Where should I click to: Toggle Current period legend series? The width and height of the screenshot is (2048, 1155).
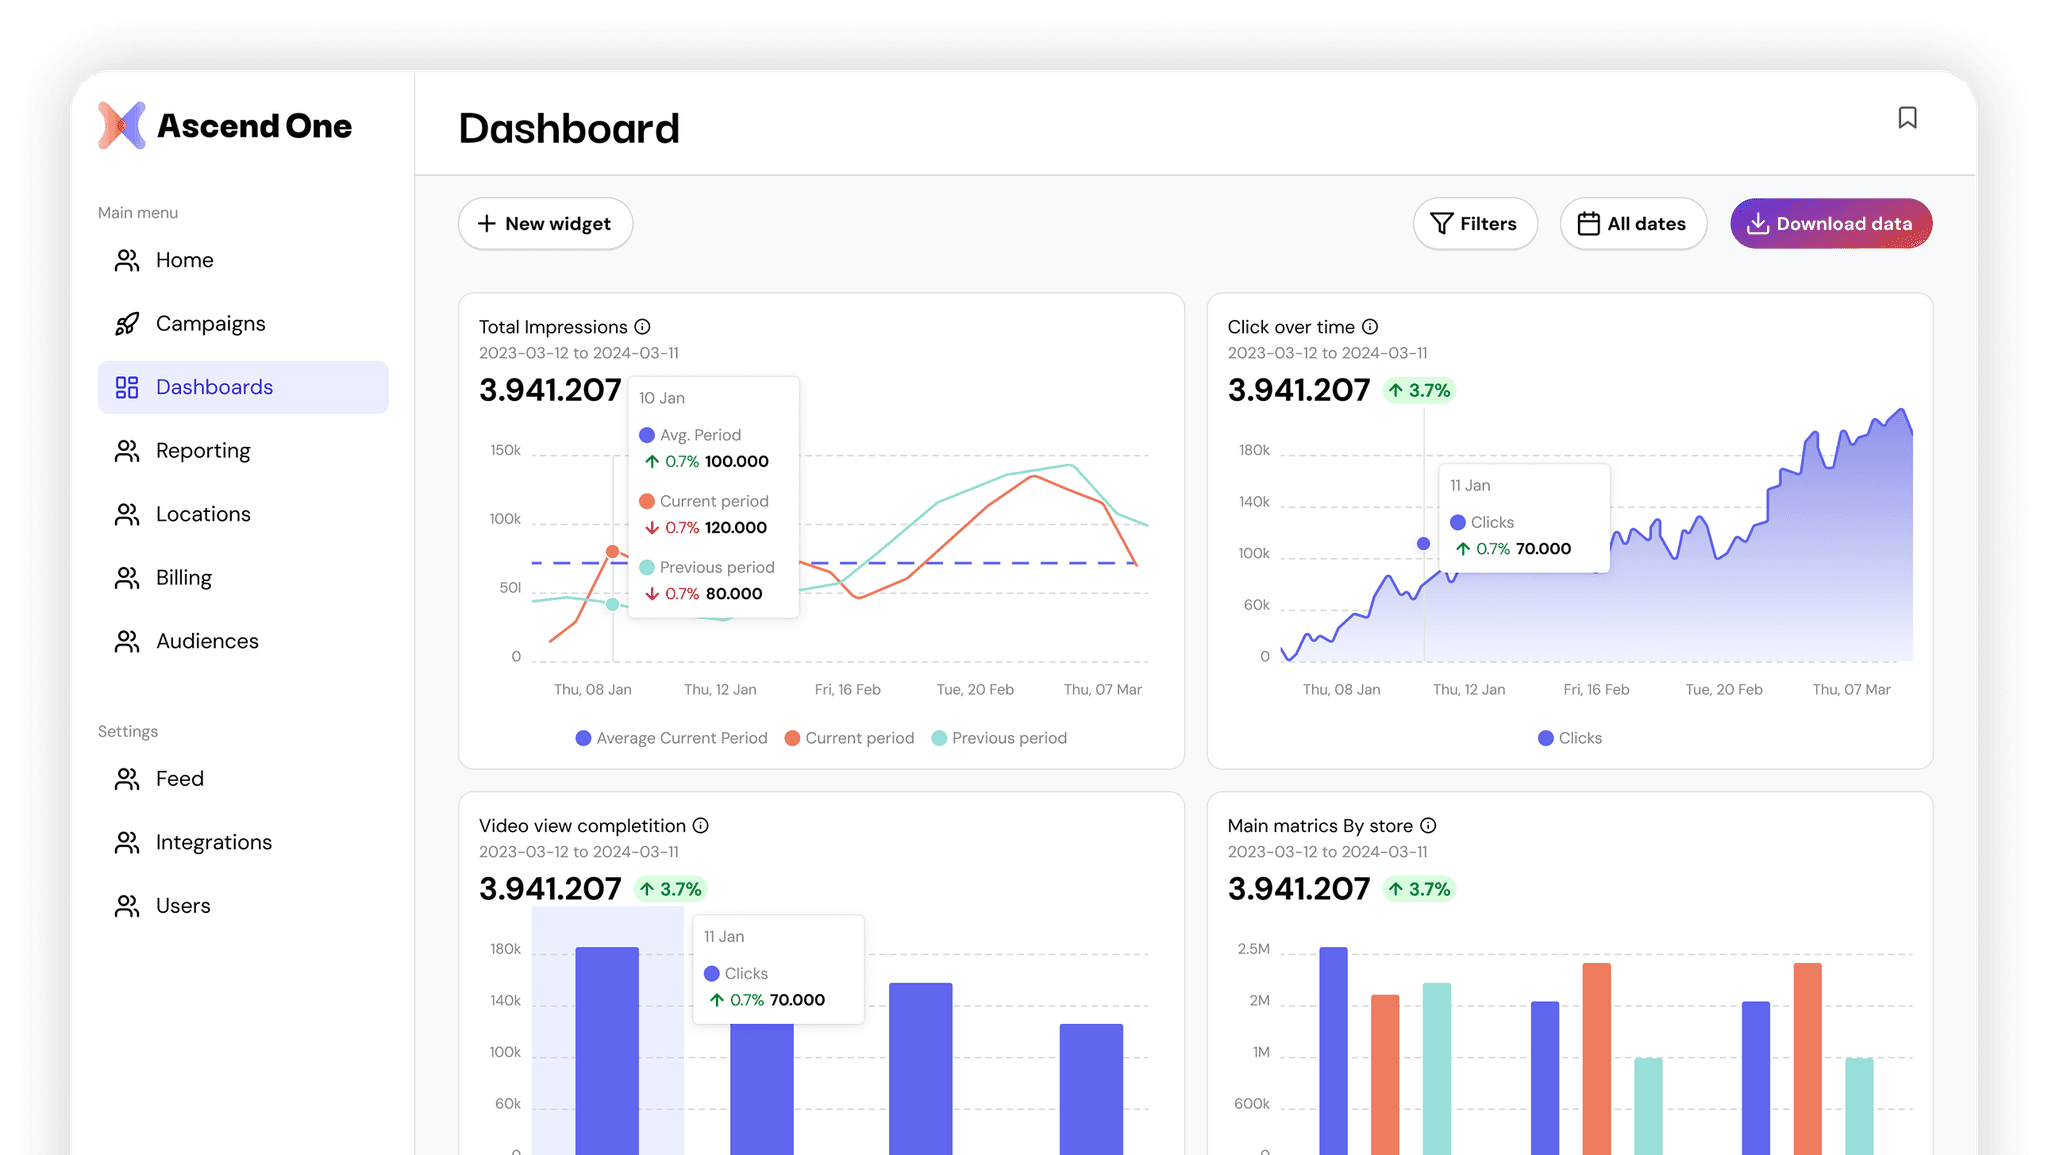849,738
